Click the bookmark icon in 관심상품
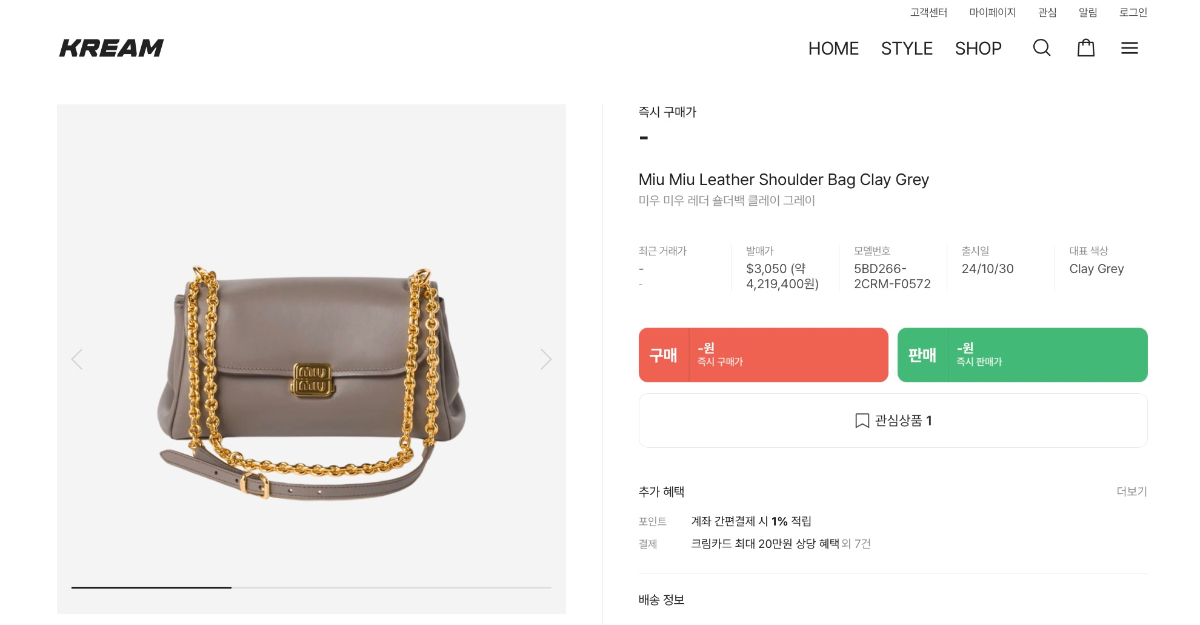 point(862,421)
